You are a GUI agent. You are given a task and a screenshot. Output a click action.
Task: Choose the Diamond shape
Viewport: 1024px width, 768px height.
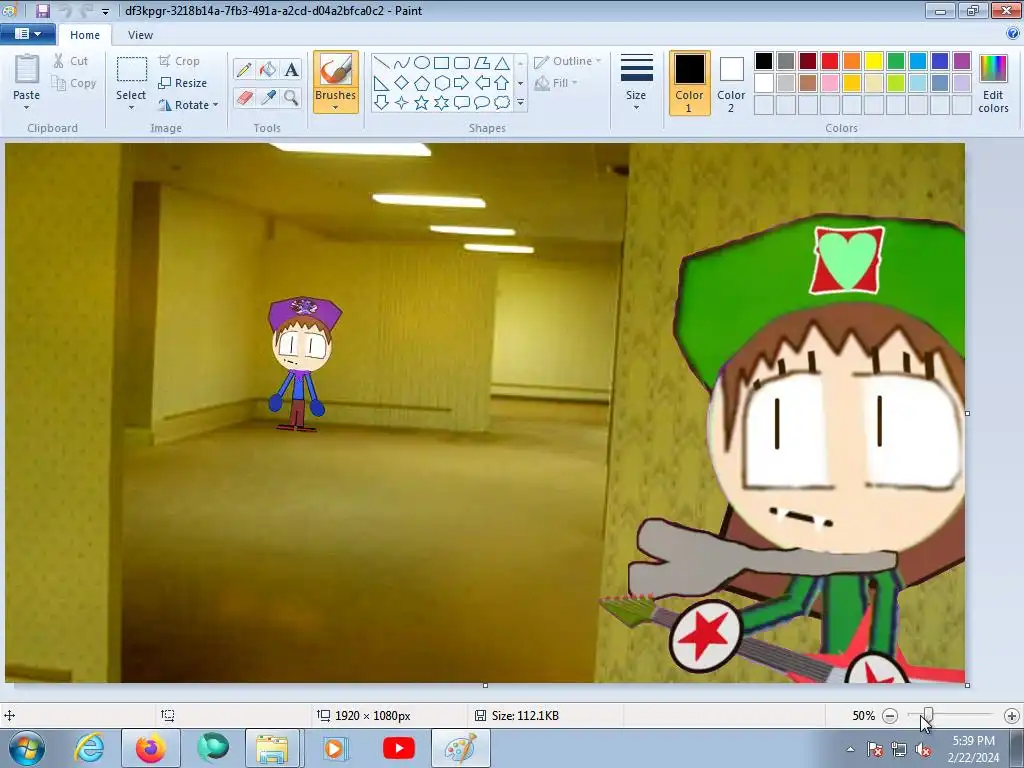click(x=402, y=83)
